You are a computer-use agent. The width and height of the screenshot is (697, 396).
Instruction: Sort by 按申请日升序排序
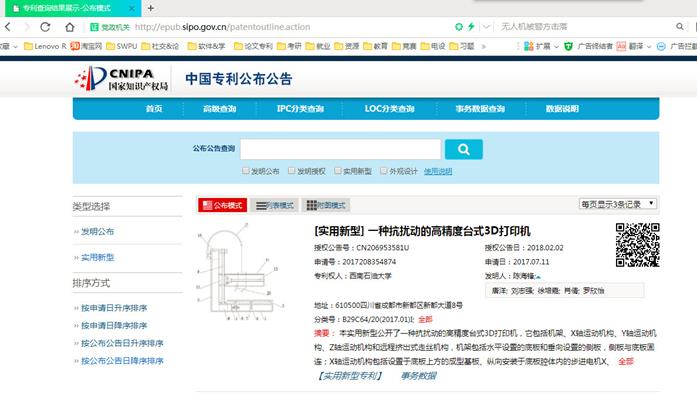click(x=114, y=308)
